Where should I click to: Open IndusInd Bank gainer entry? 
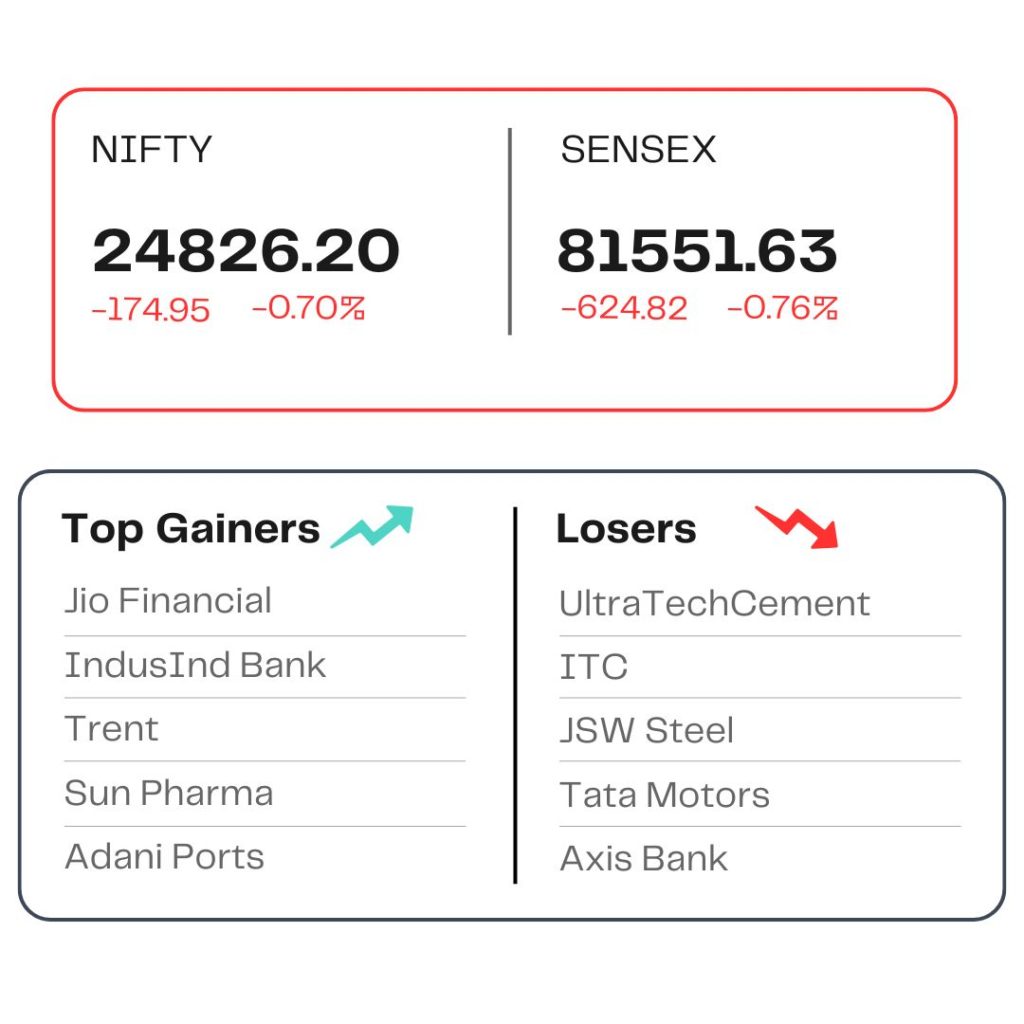[x=195, y=665]
